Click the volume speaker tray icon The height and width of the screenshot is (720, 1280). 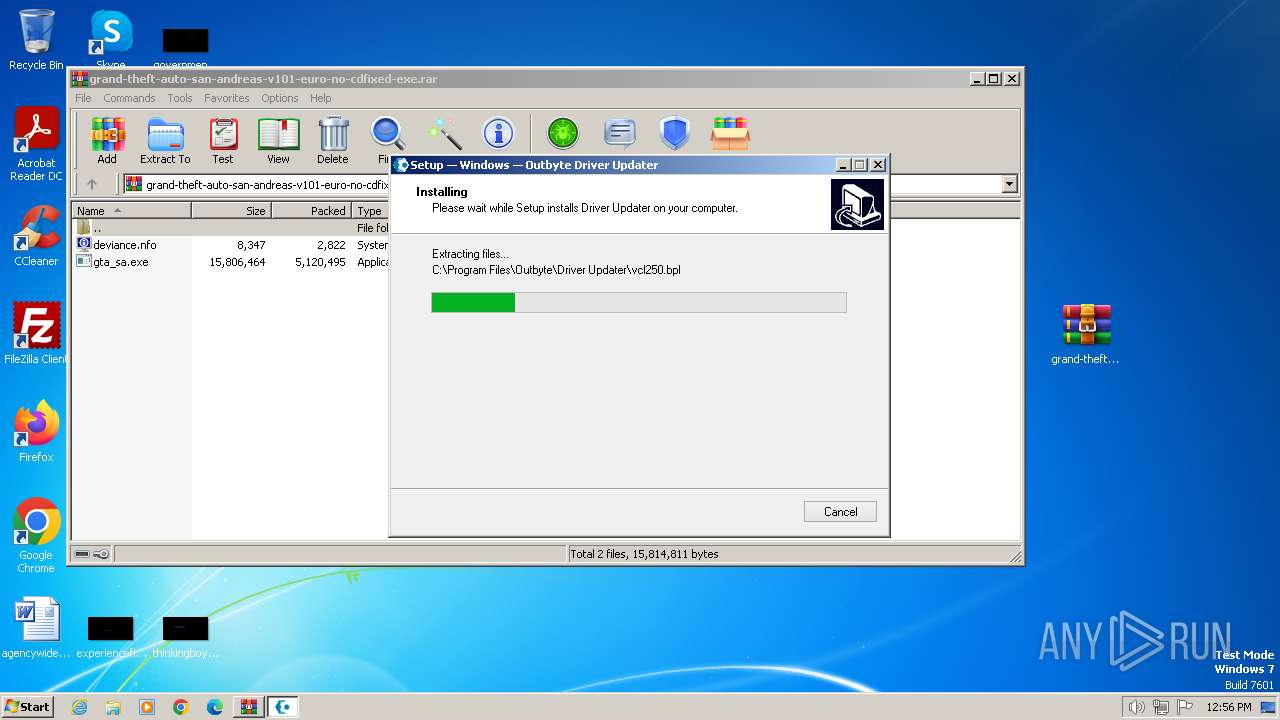pos(1137,707)
